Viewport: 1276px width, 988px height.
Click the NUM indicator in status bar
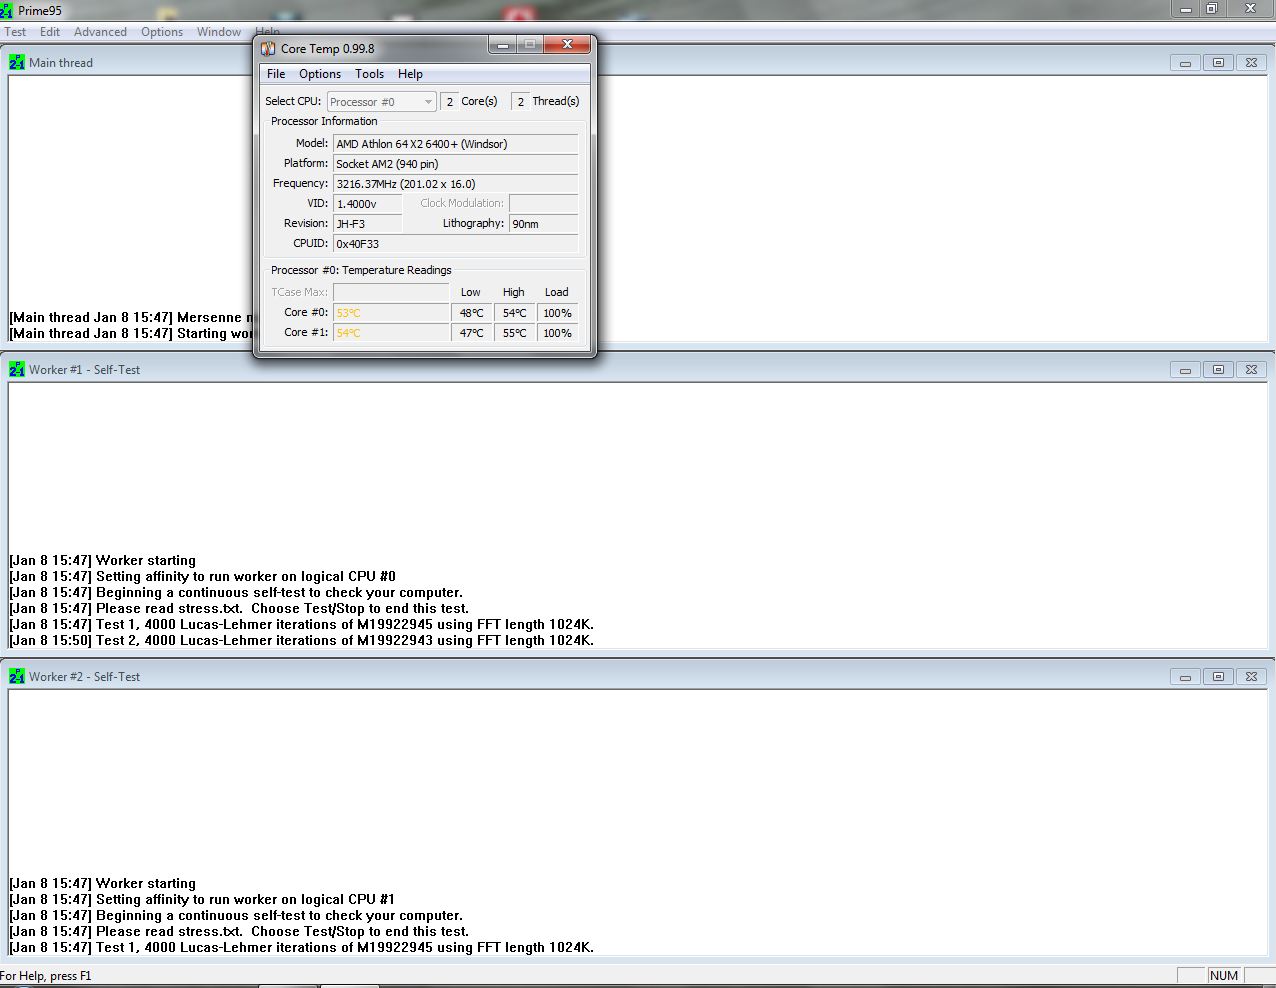[1223, 976]
